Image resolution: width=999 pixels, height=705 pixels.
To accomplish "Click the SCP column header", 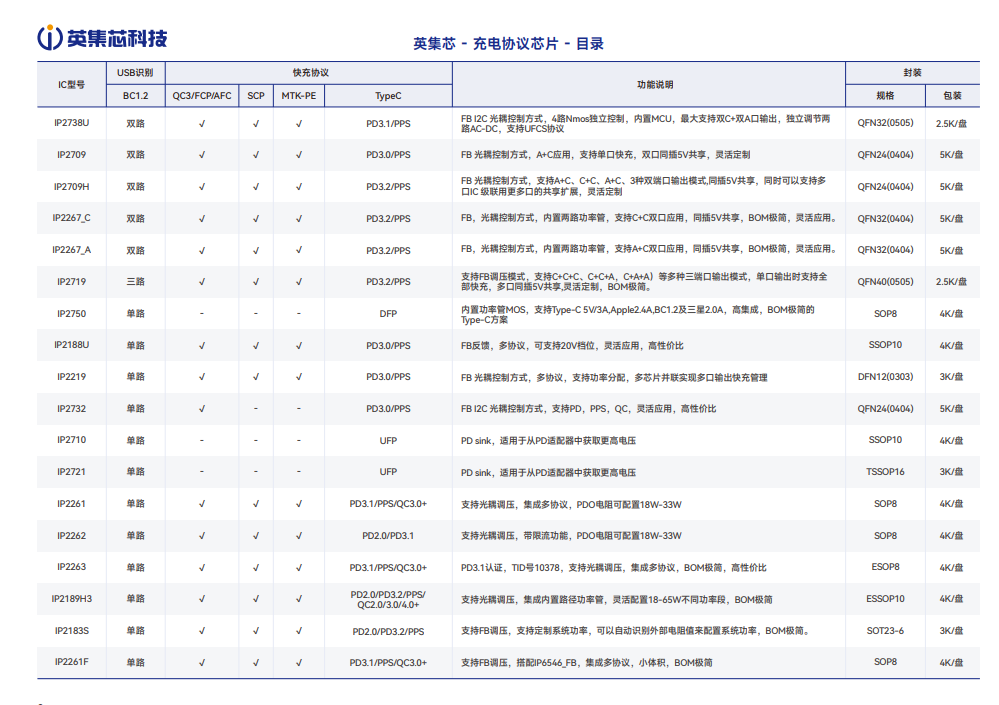I will [255, 96].
